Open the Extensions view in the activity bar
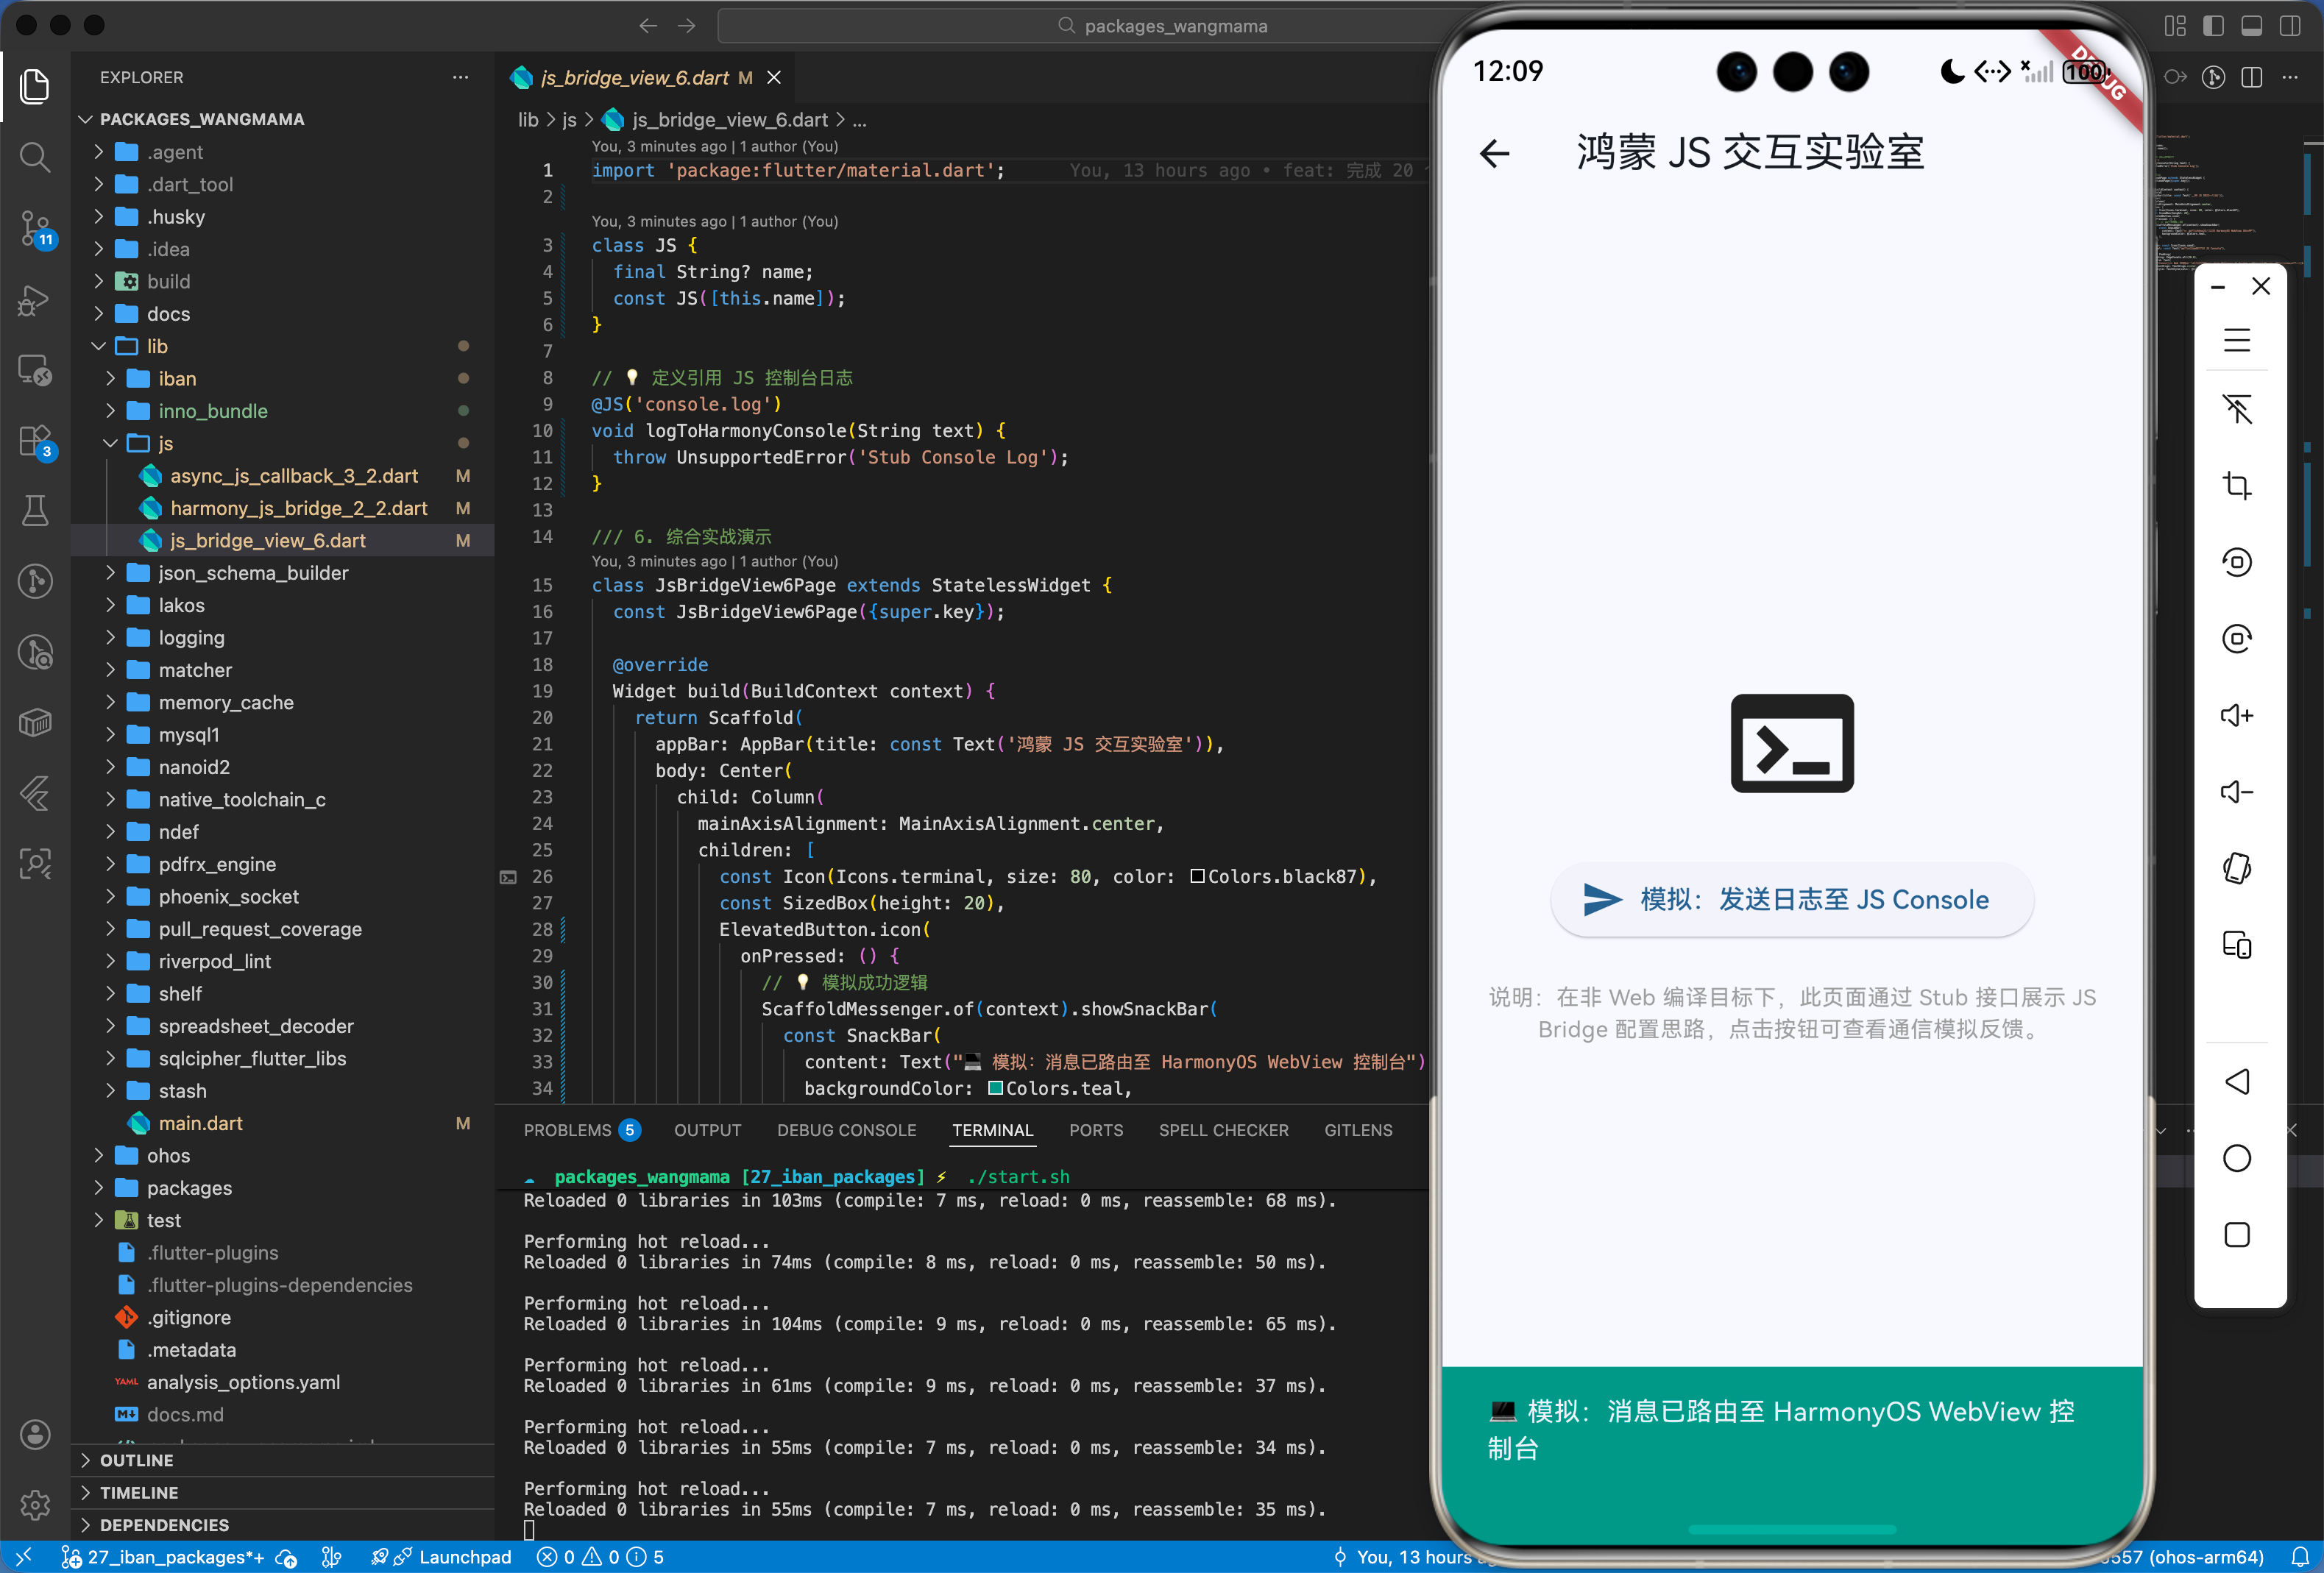Screen dimensions: 2324x1573 (35, 441)
